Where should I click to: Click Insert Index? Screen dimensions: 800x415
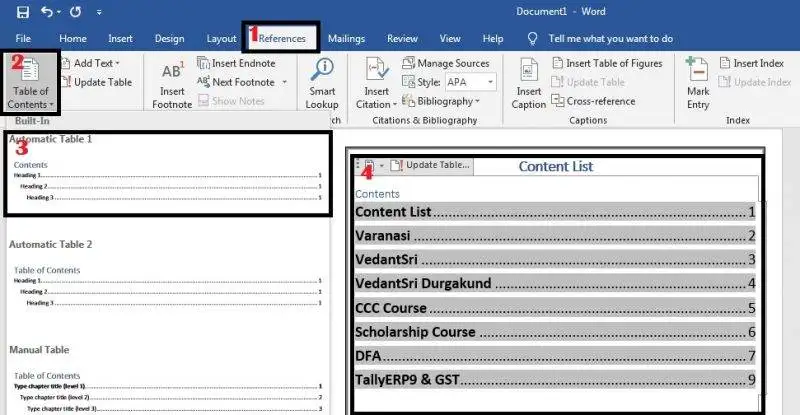[x=752, y=63]
